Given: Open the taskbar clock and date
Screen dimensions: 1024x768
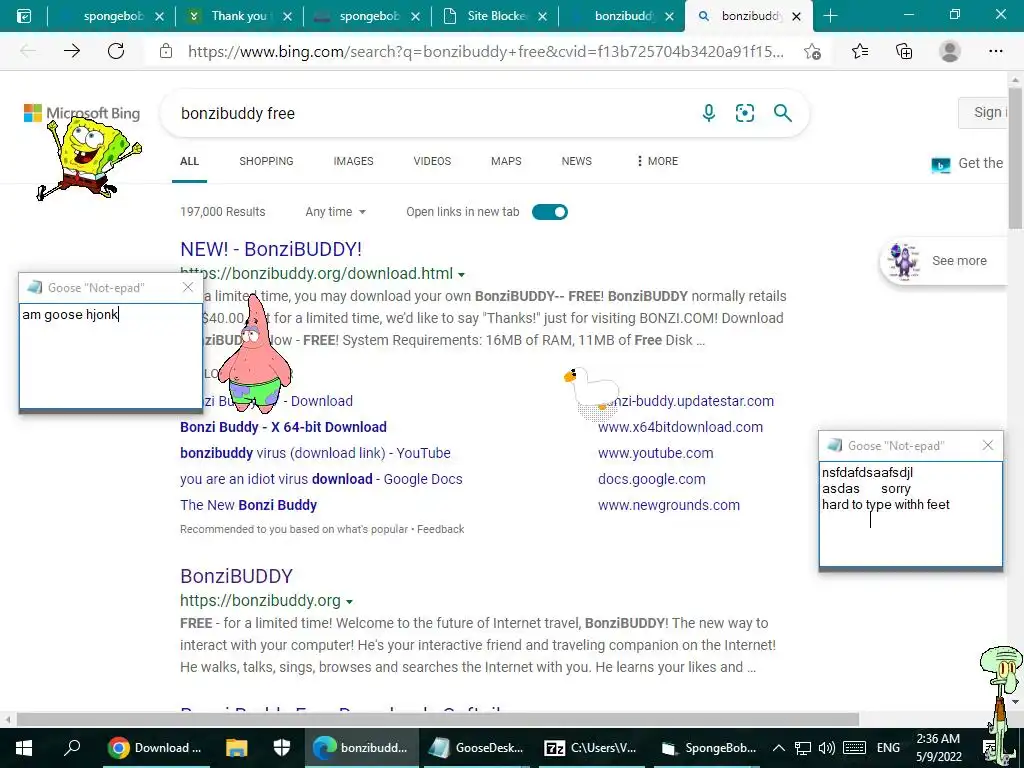Looking at the screenshot, I should click(938, 748).
